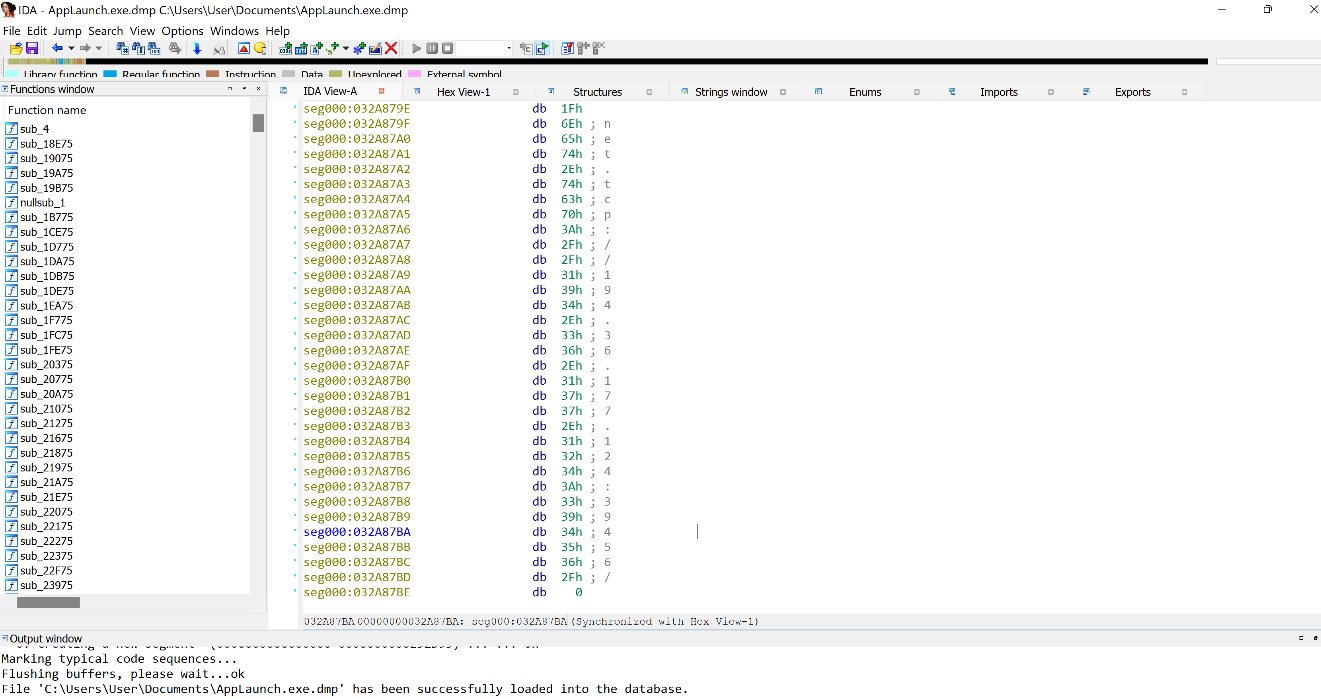Screen dimensions: 1321x699
Task: Close the IDA View-A tab
Action: coord(381,92)
